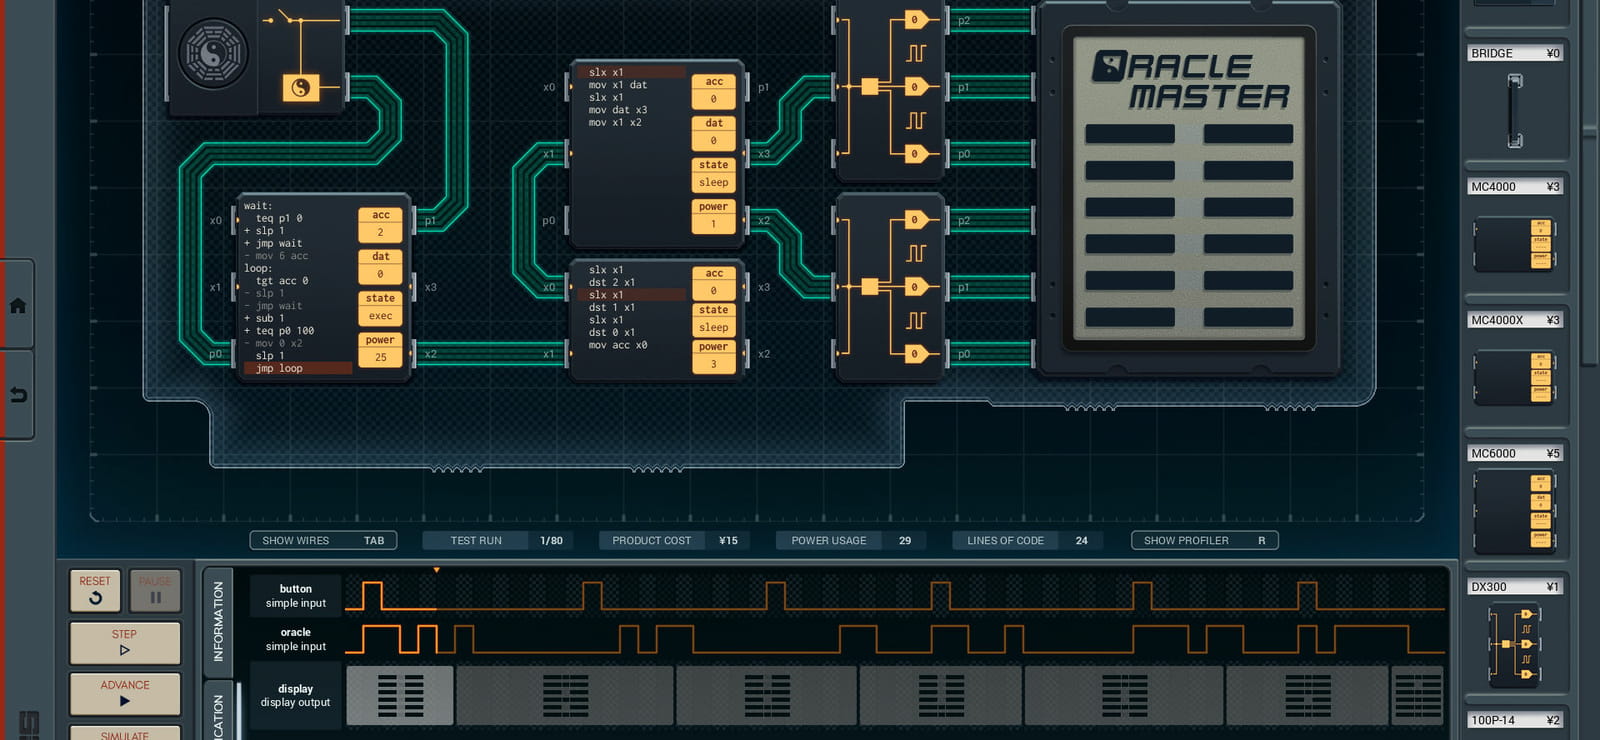Screen dimensions: 1600x740
Task: Click the RESET button
Action: point(95,590)
